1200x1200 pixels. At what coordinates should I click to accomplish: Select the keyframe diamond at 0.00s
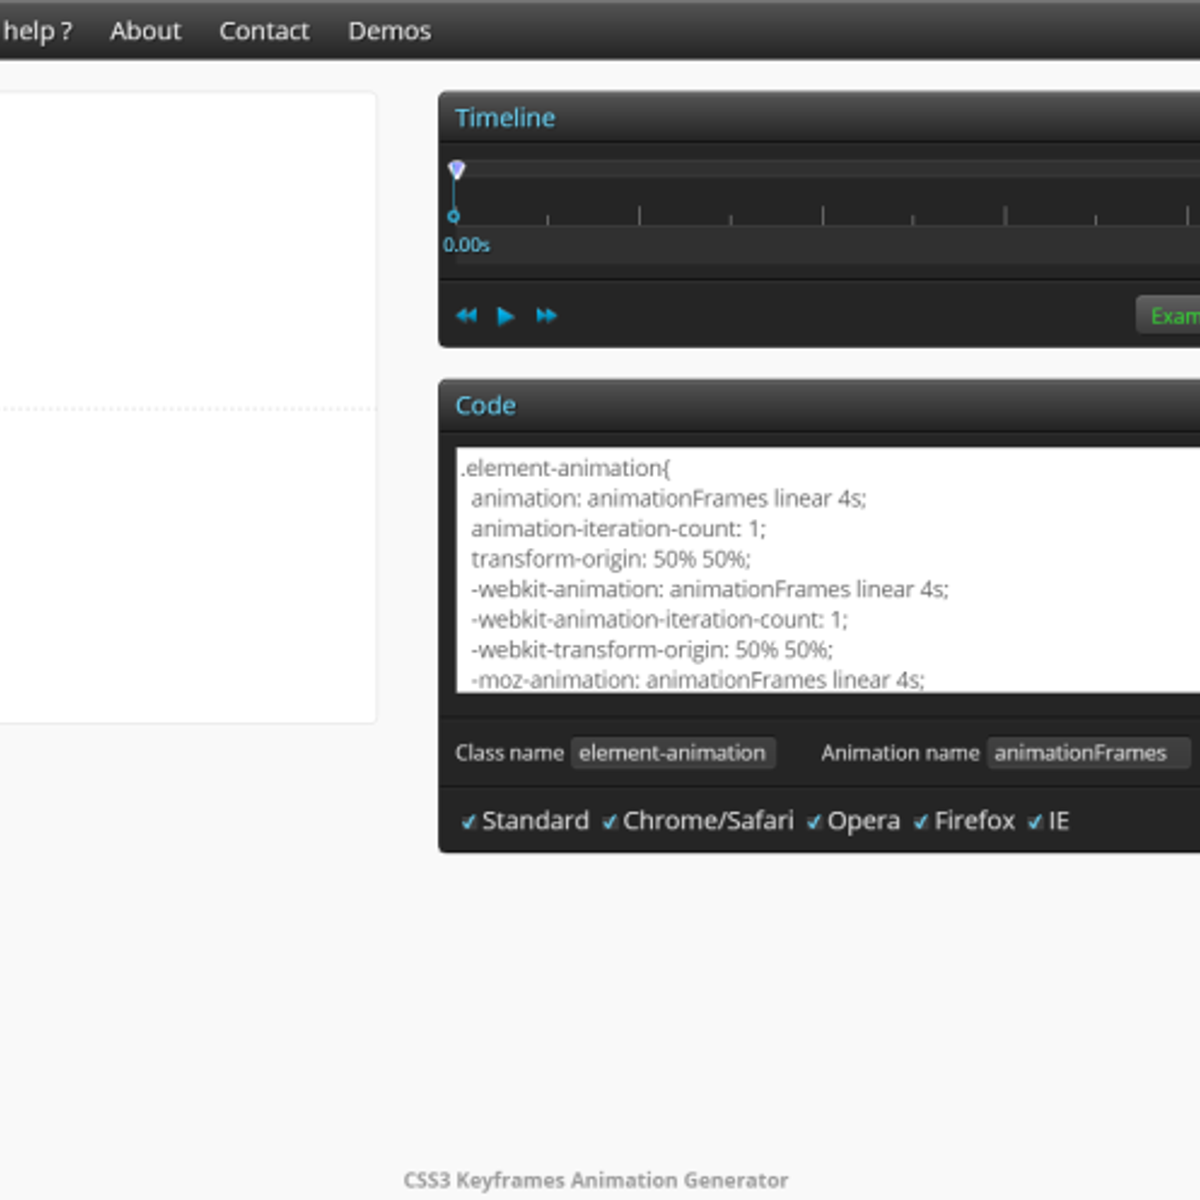(x=456, y=215)
